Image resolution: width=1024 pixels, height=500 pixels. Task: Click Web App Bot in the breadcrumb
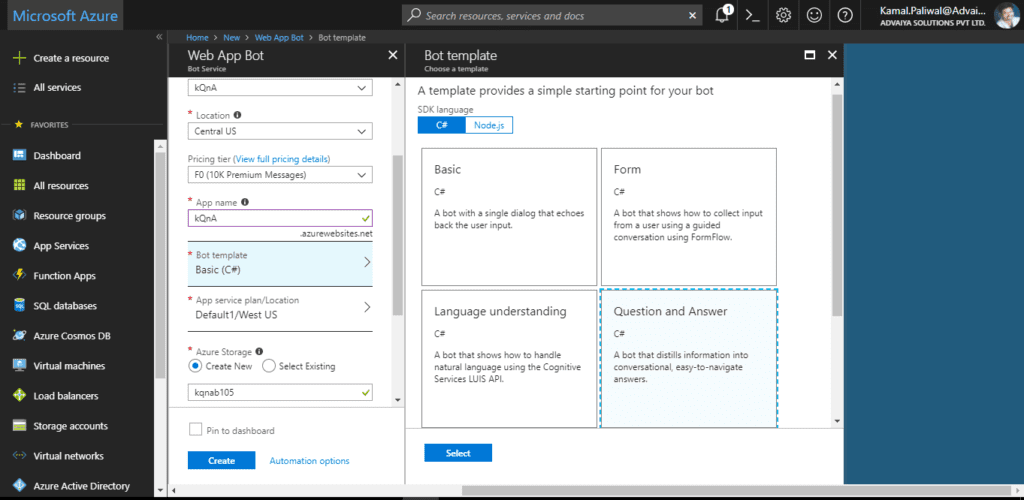[x=280, y=38]
